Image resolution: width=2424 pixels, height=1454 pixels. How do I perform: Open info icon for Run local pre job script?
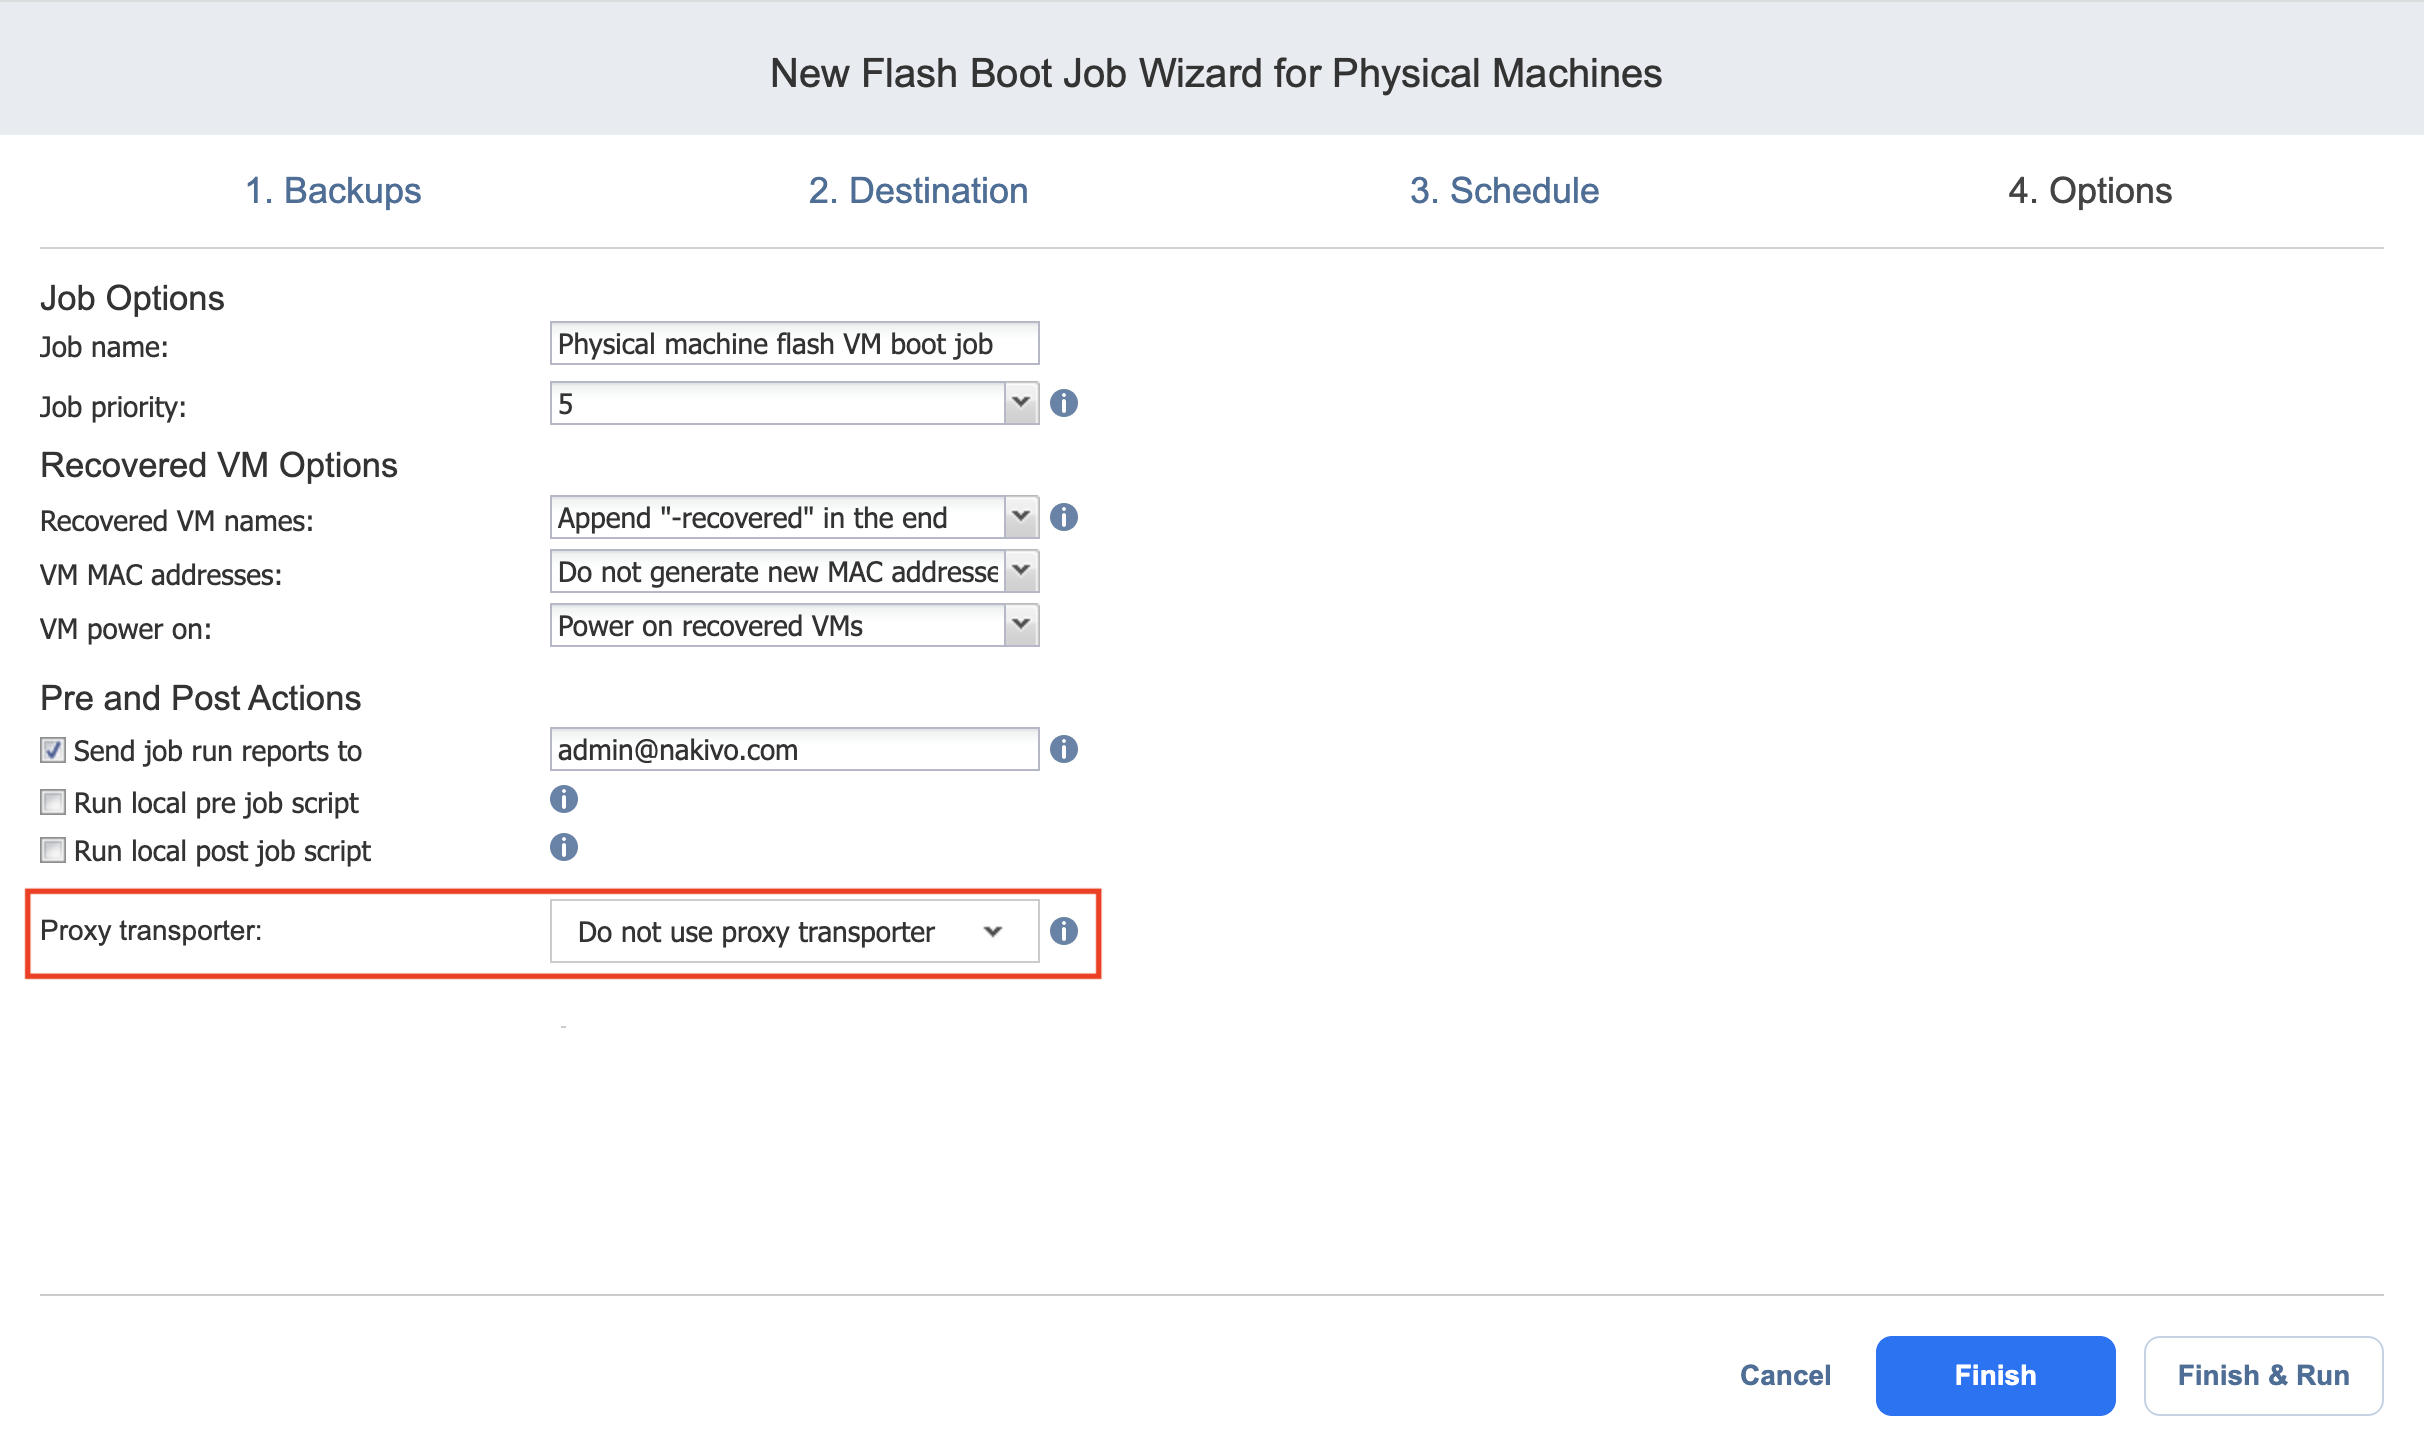pos(564,799)
